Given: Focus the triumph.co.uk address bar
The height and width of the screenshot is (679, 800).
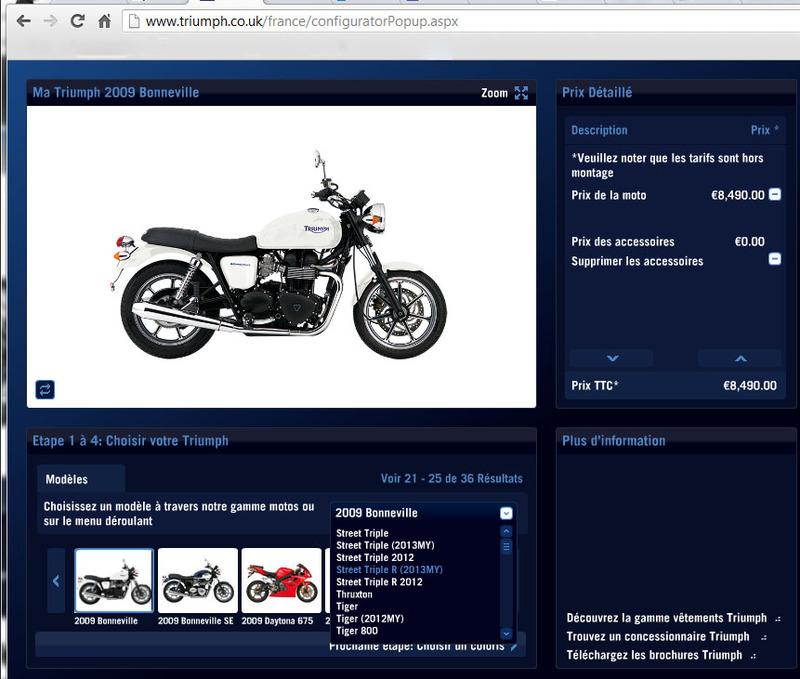Looking at the screenshot, I should (x=459, y=21).
